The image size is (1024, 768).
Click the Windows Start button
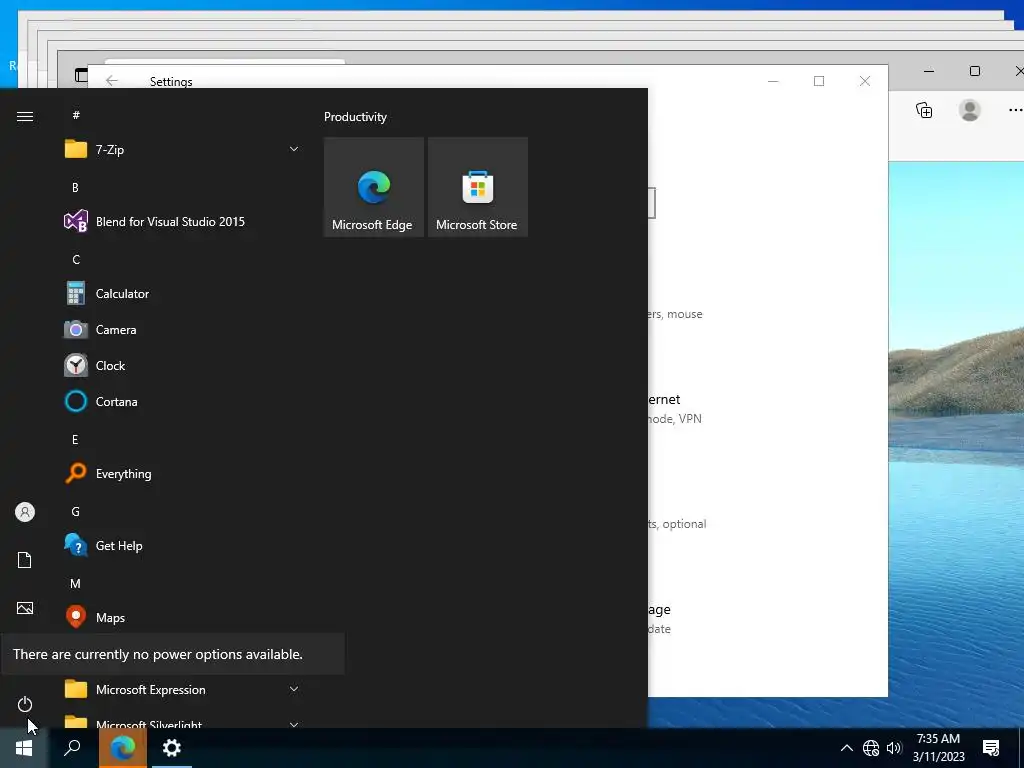click(24, 748)
